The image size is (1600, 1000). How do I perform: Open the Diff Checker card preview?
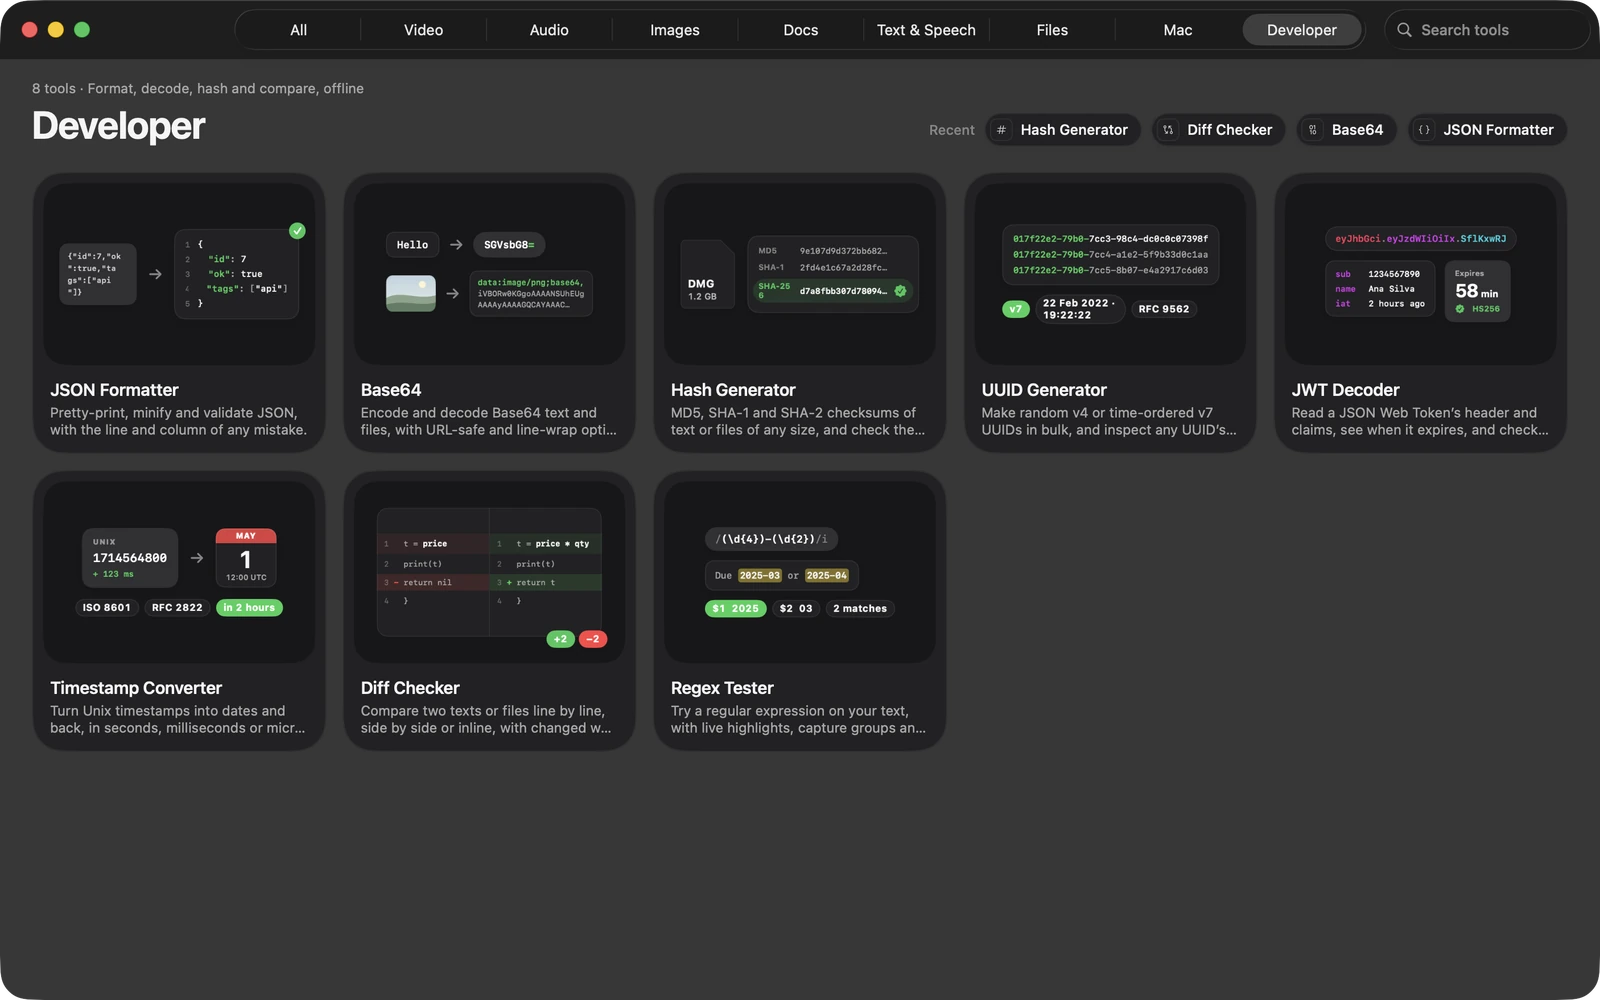(489, 572)
